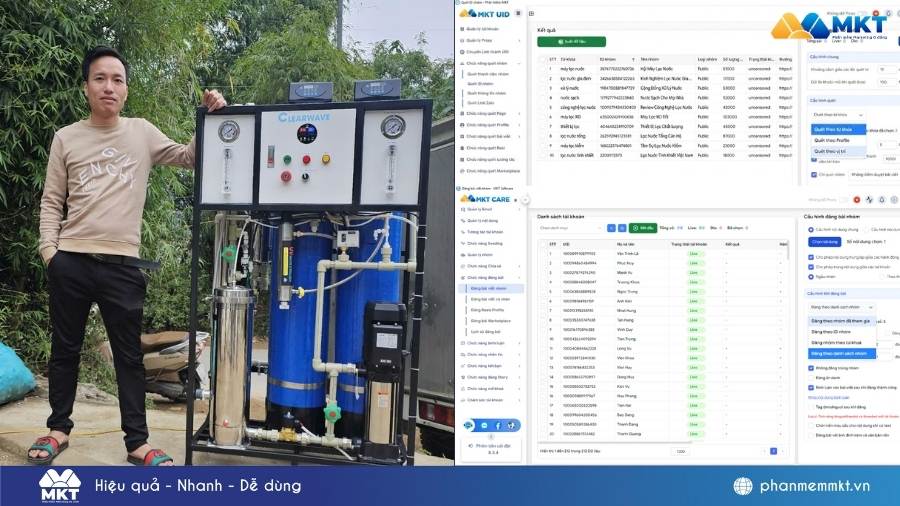
Task: Toggle the proxy switch in MKT UID top bar
Action: click(x=863, y=13)
